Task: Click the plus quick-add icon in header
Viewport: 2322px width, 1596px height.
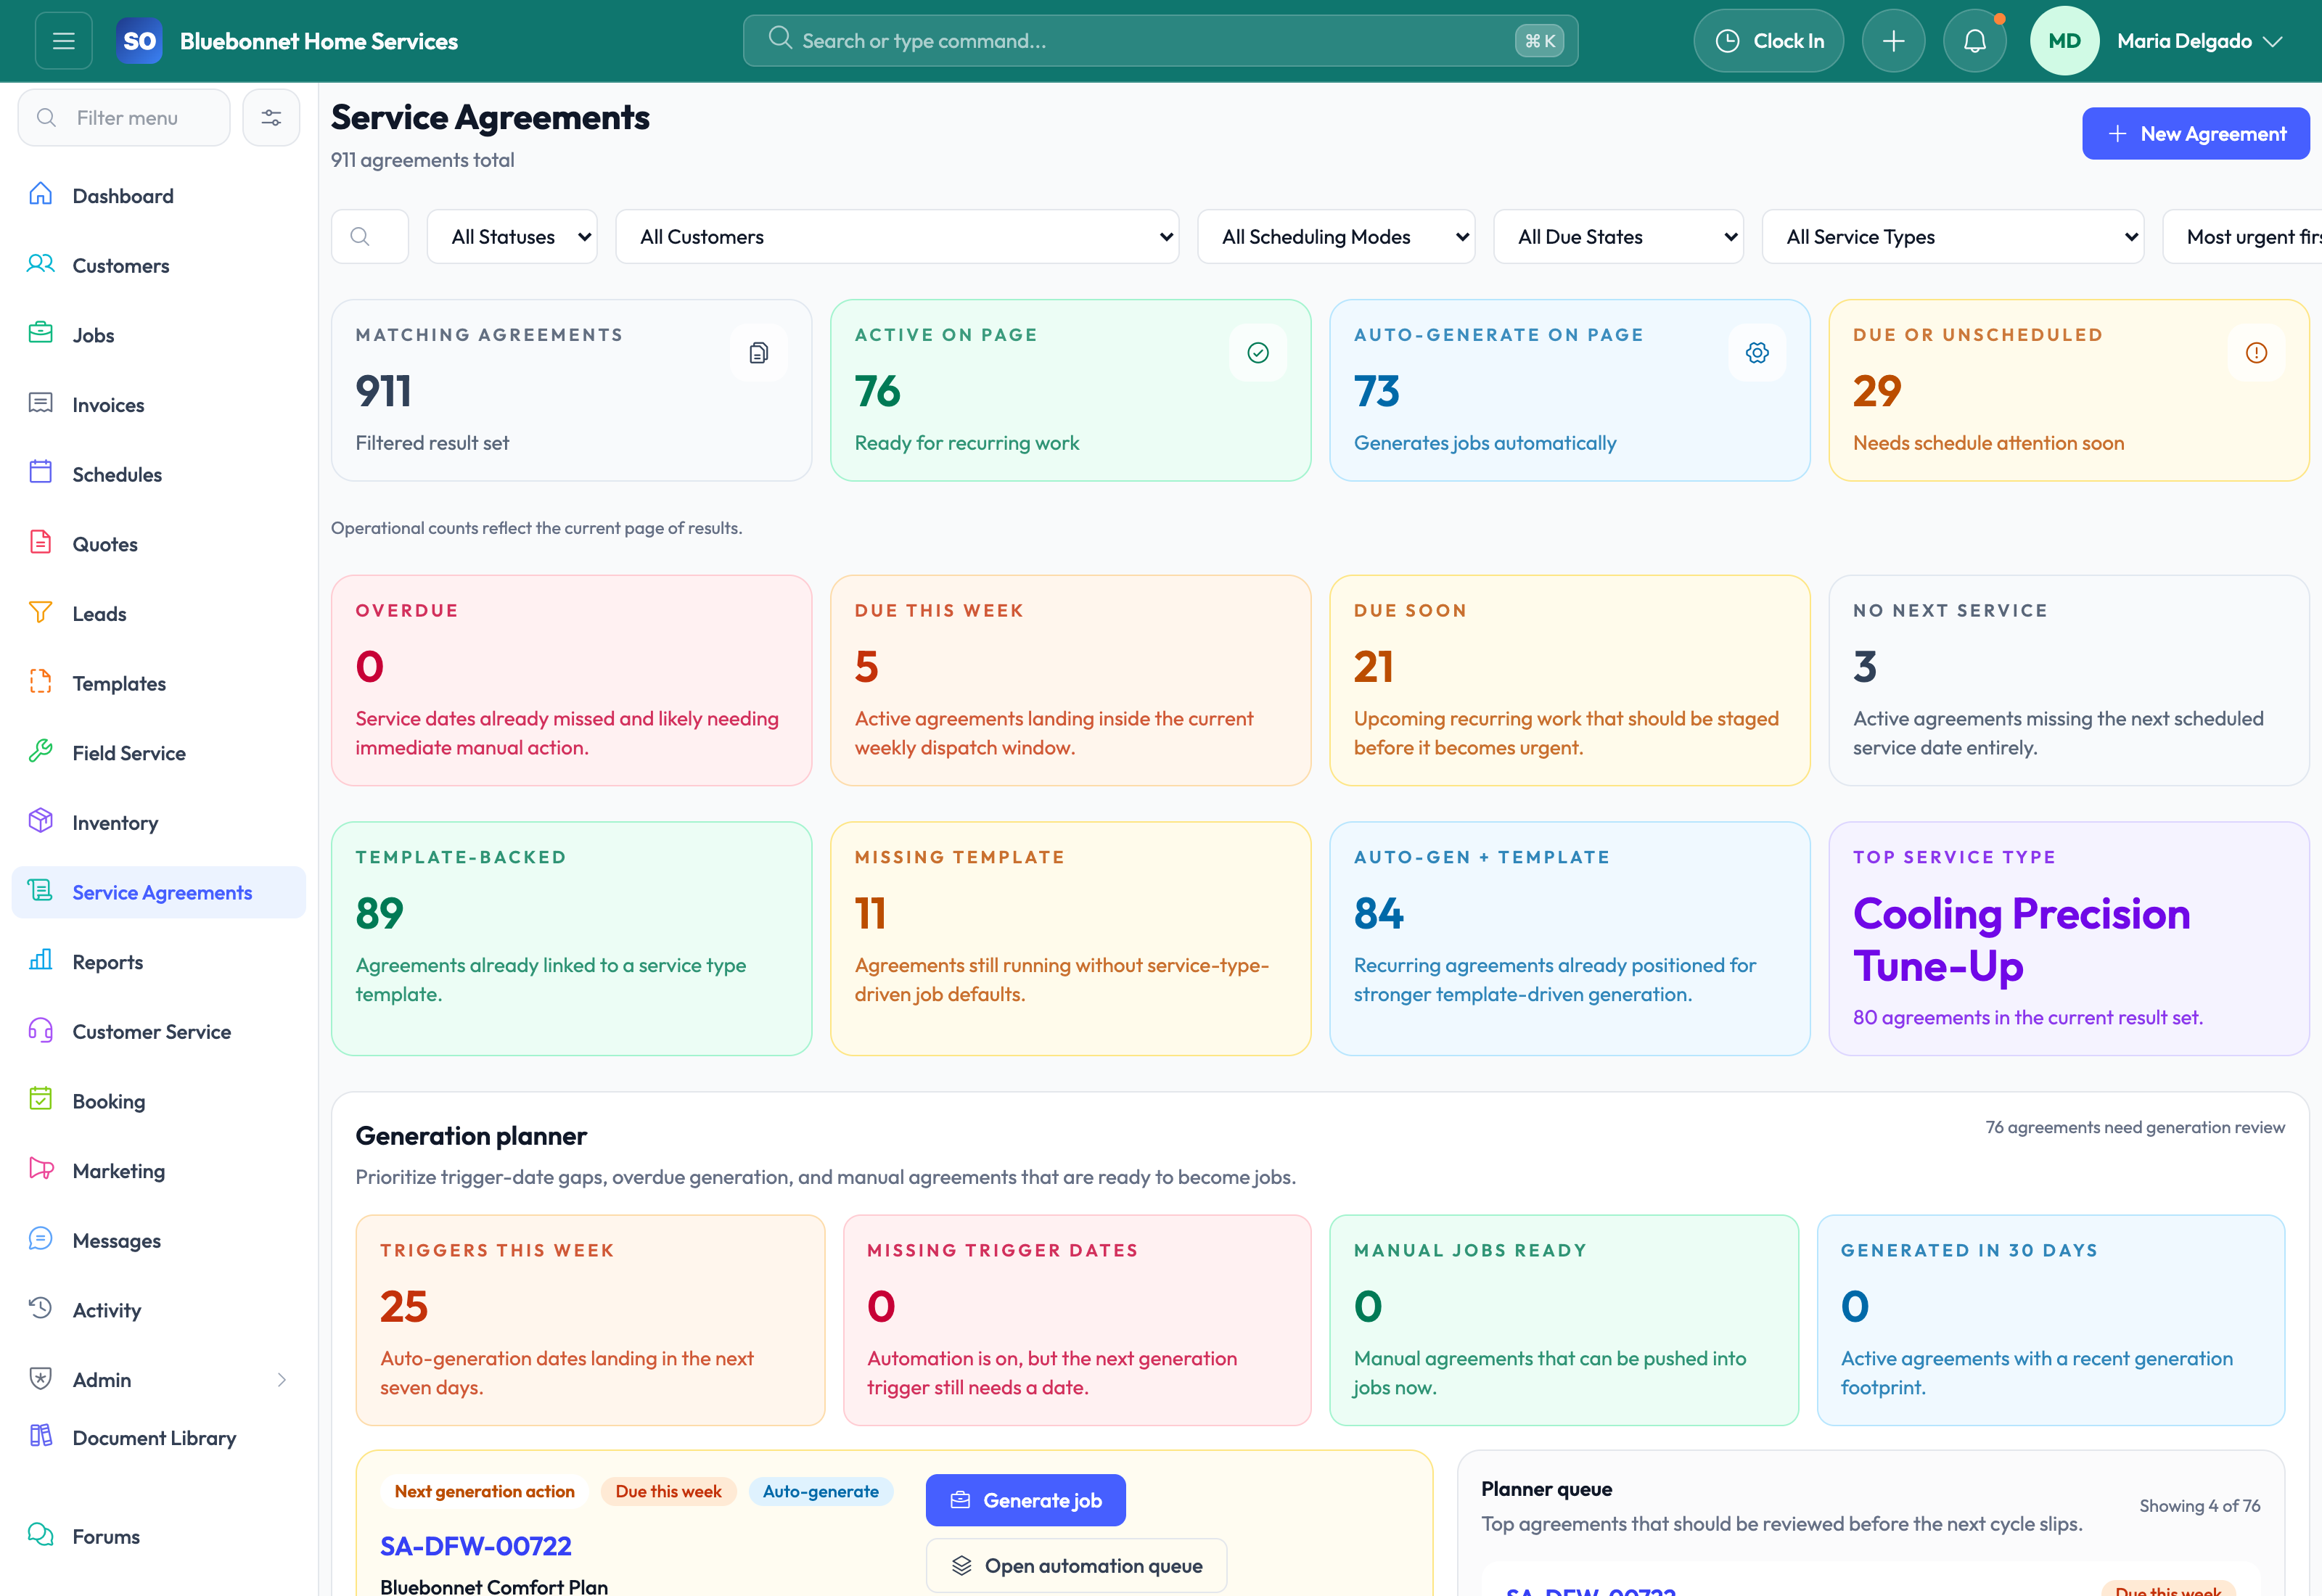Action: [1893, 41]
